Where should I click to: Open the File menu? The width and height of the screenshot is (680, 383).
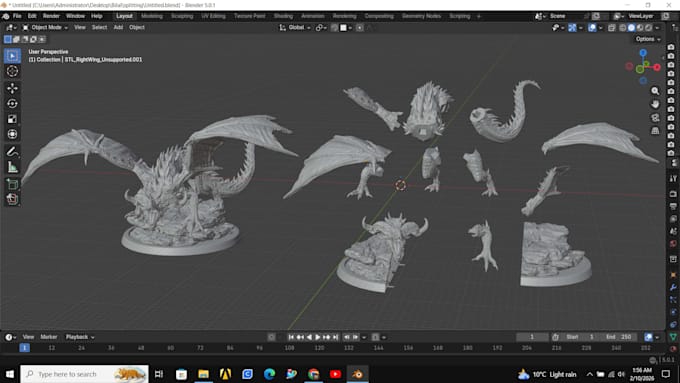(x=17, y=16)
